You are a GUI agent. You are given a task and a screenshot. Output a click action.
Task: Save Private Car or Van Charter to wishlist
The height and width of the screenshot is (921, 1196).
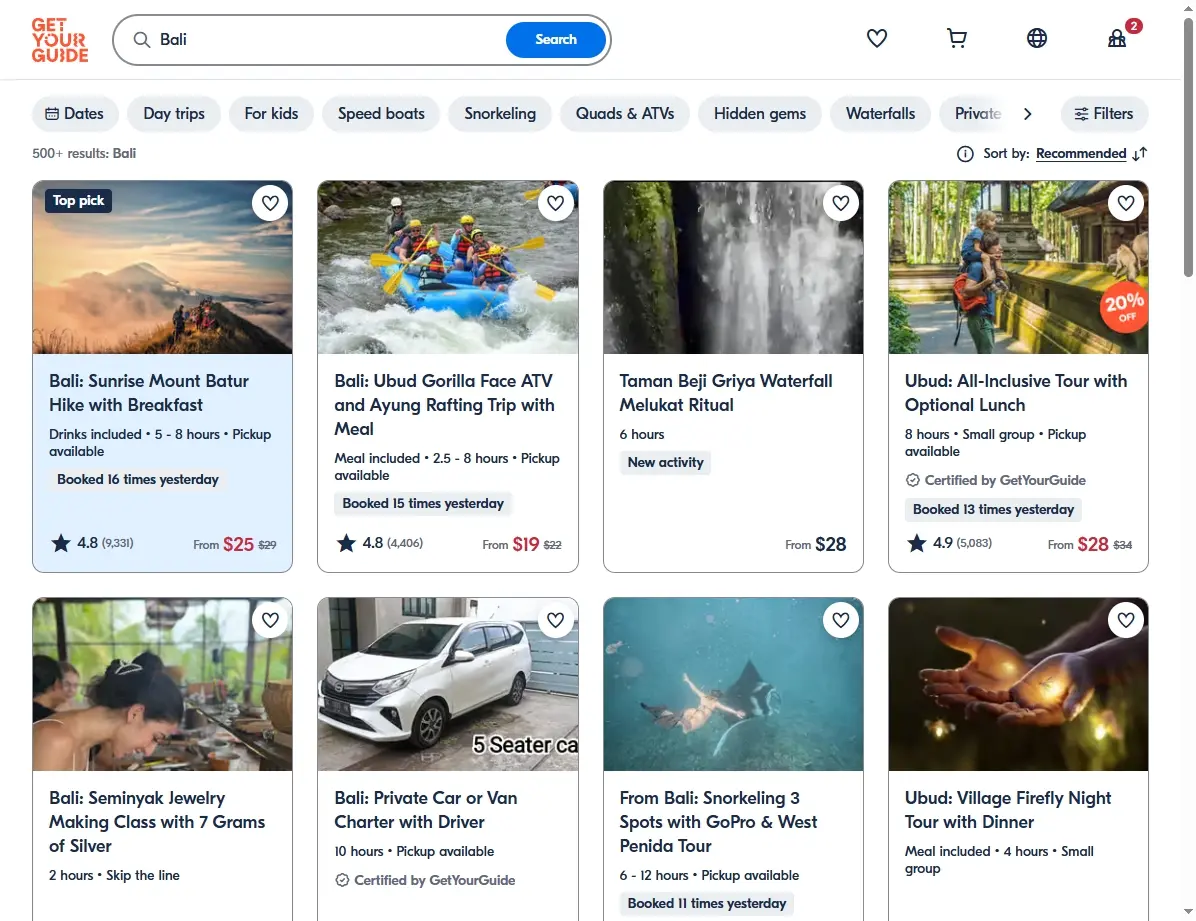pyautogui.click(x=555, y=620)
